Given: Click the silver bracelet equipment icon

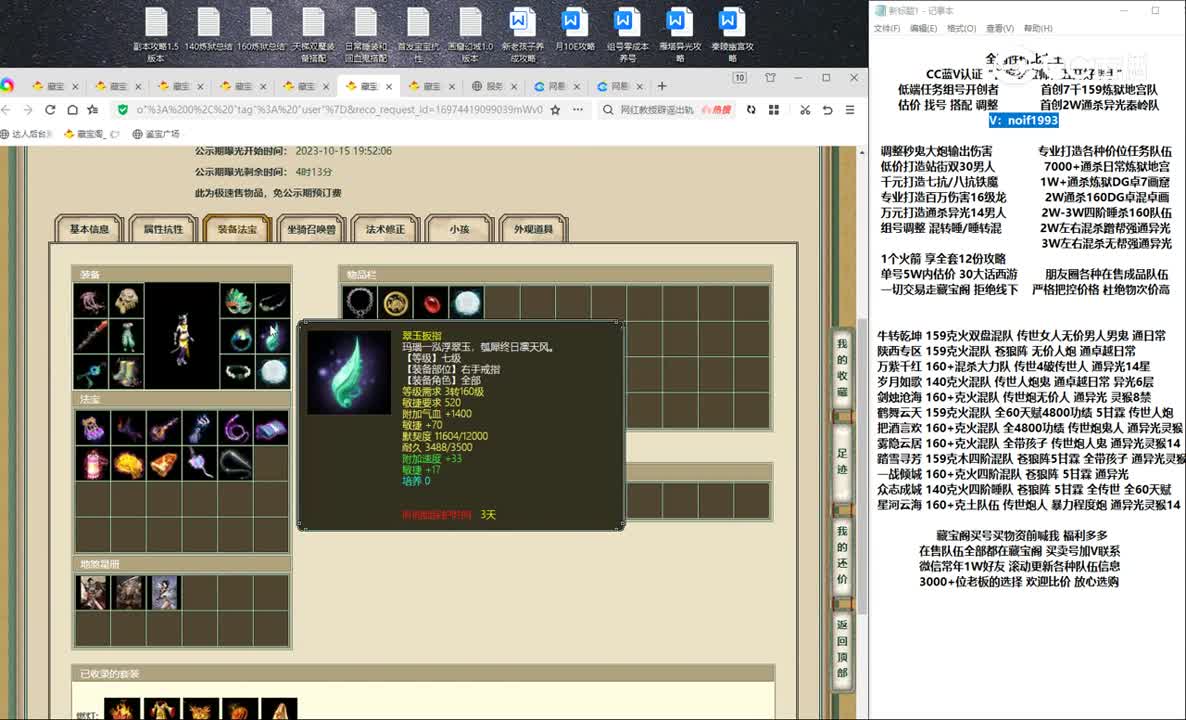Looking at the screenshot, I should [238, 371].
